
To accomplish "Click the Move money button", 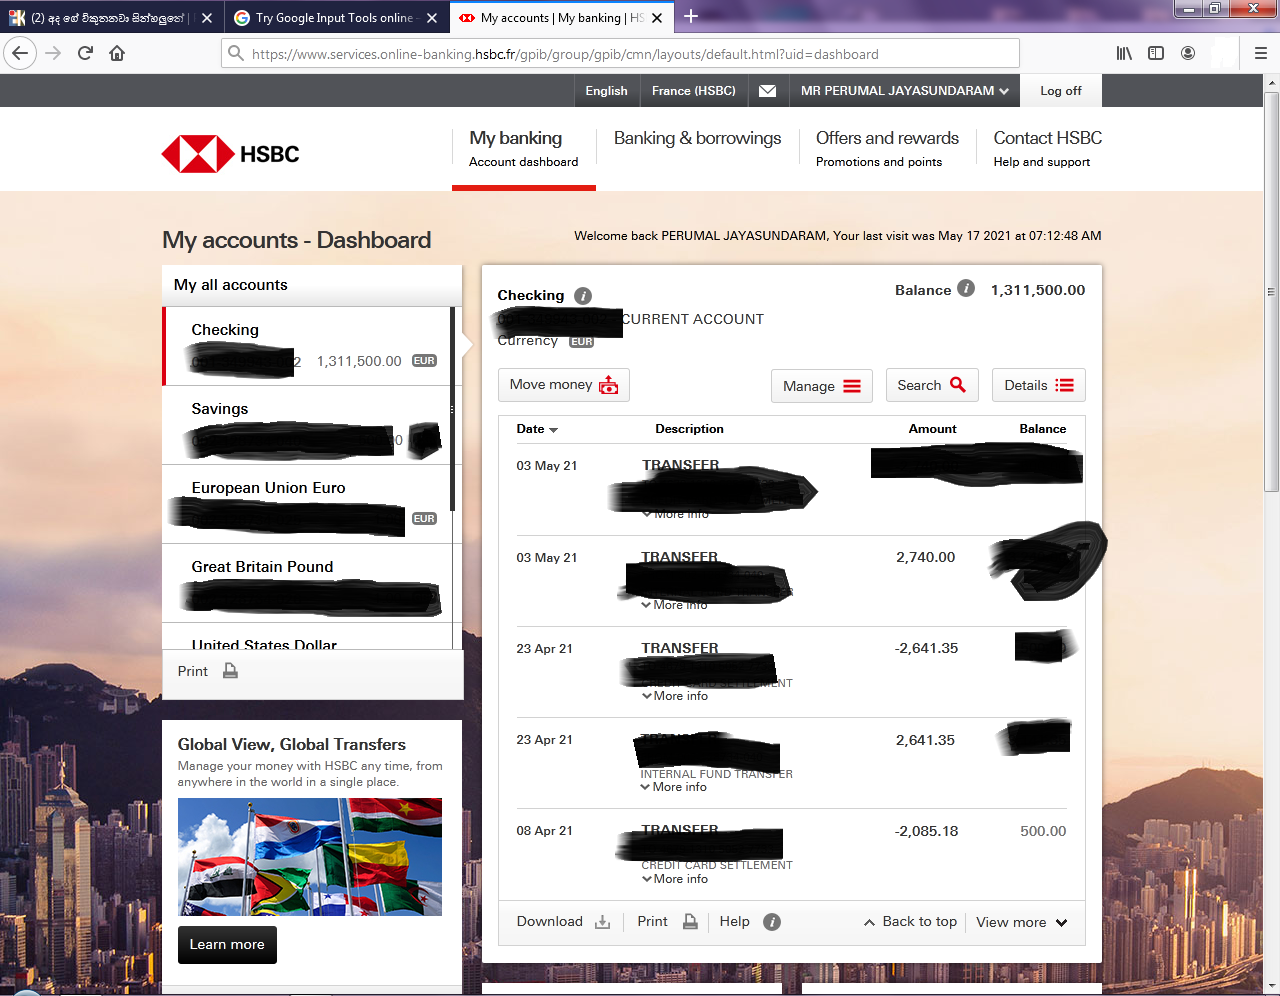I will pos(564,385).
